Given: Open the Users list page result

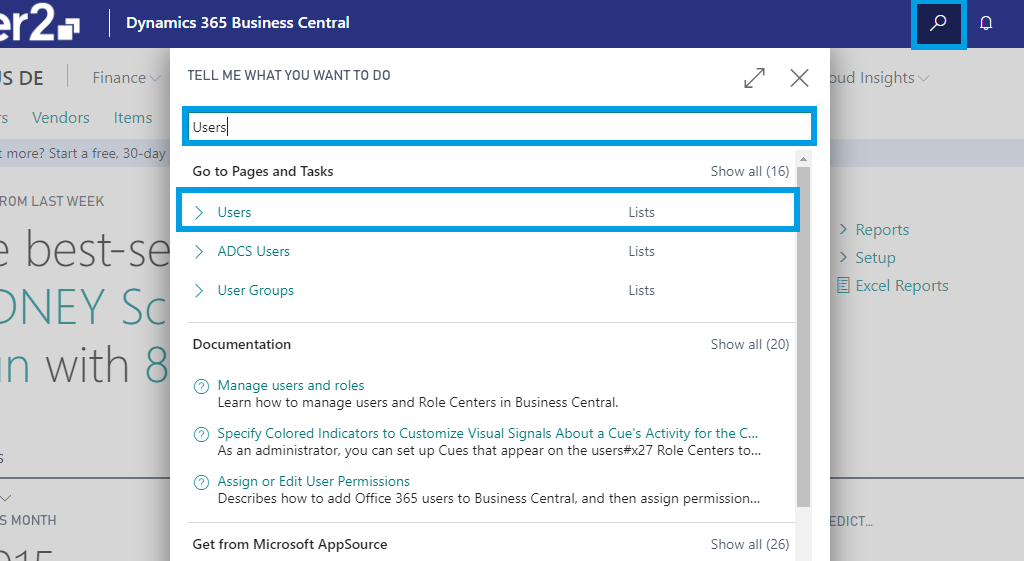Looking at the screenshot, I should 235,212.
